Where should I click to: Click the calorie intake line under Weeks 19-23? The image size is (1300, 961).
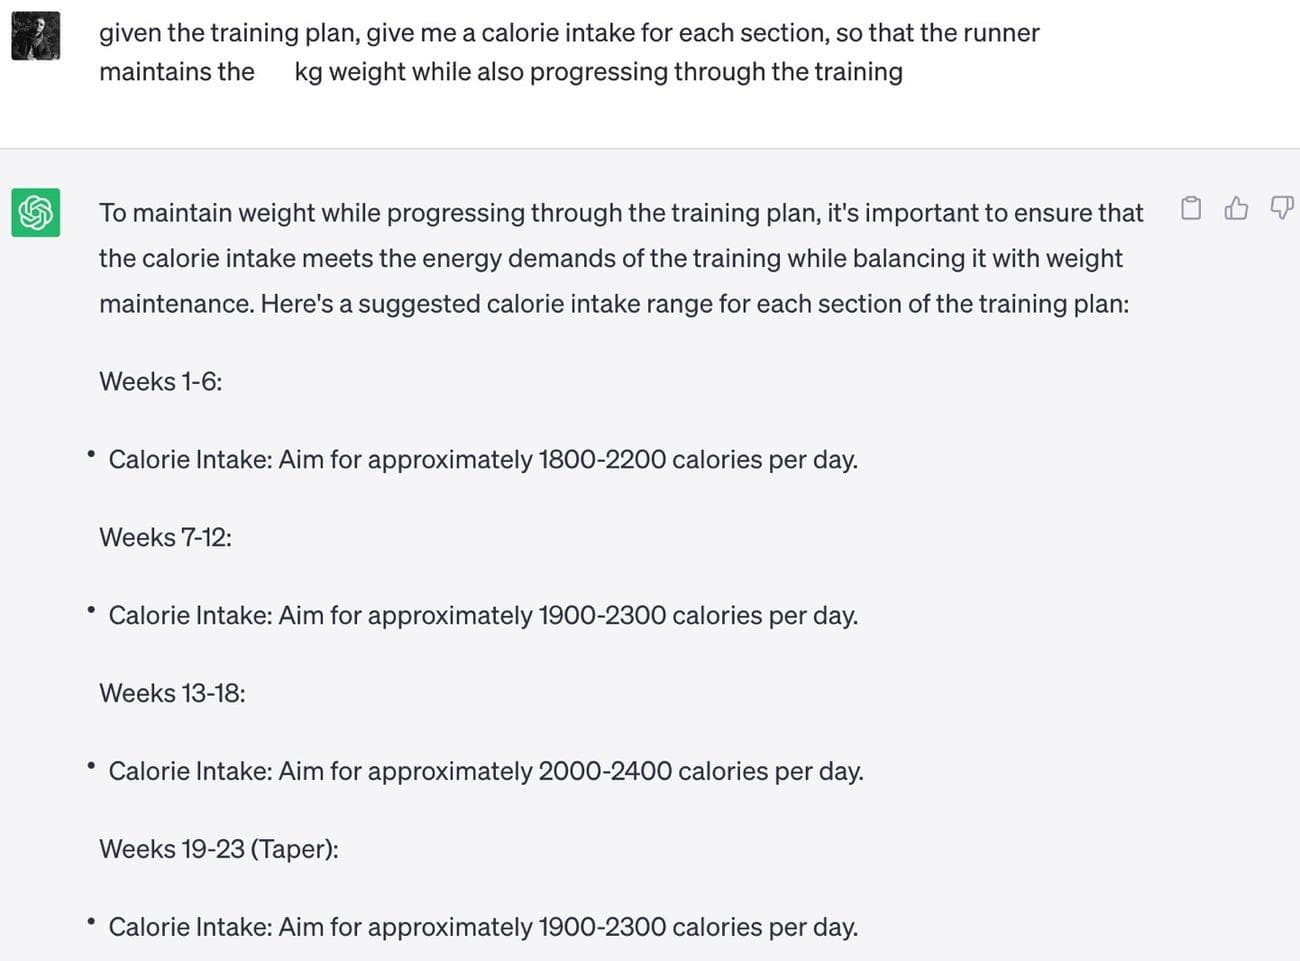[482, 927]
